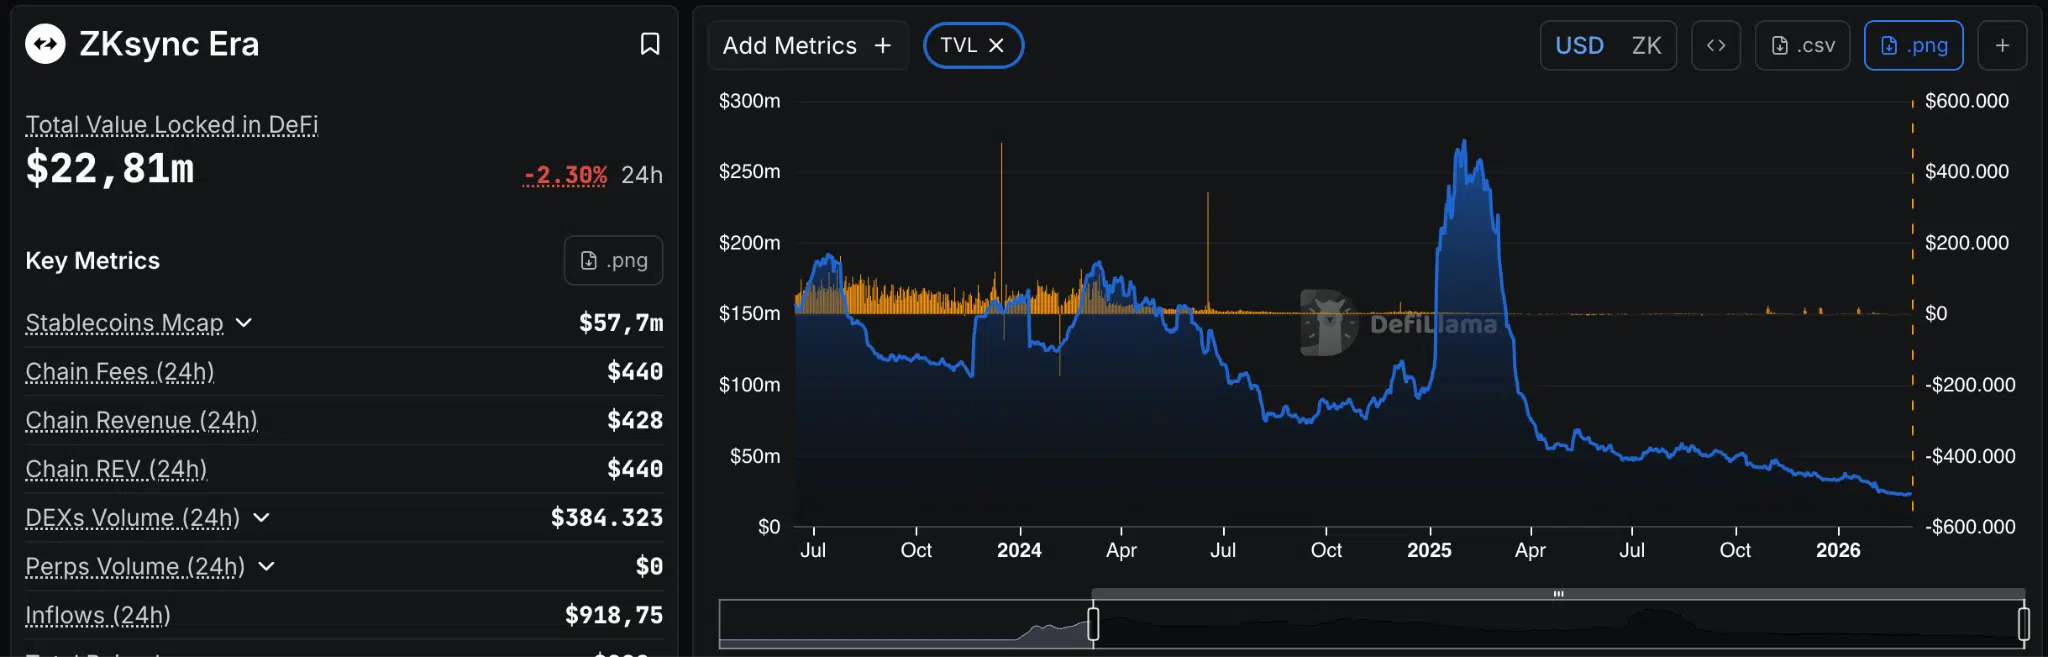The height and width of the screenshot is (657, 2048).
Task: Open the Add Metrics menu
Action: tap(806, 46)
